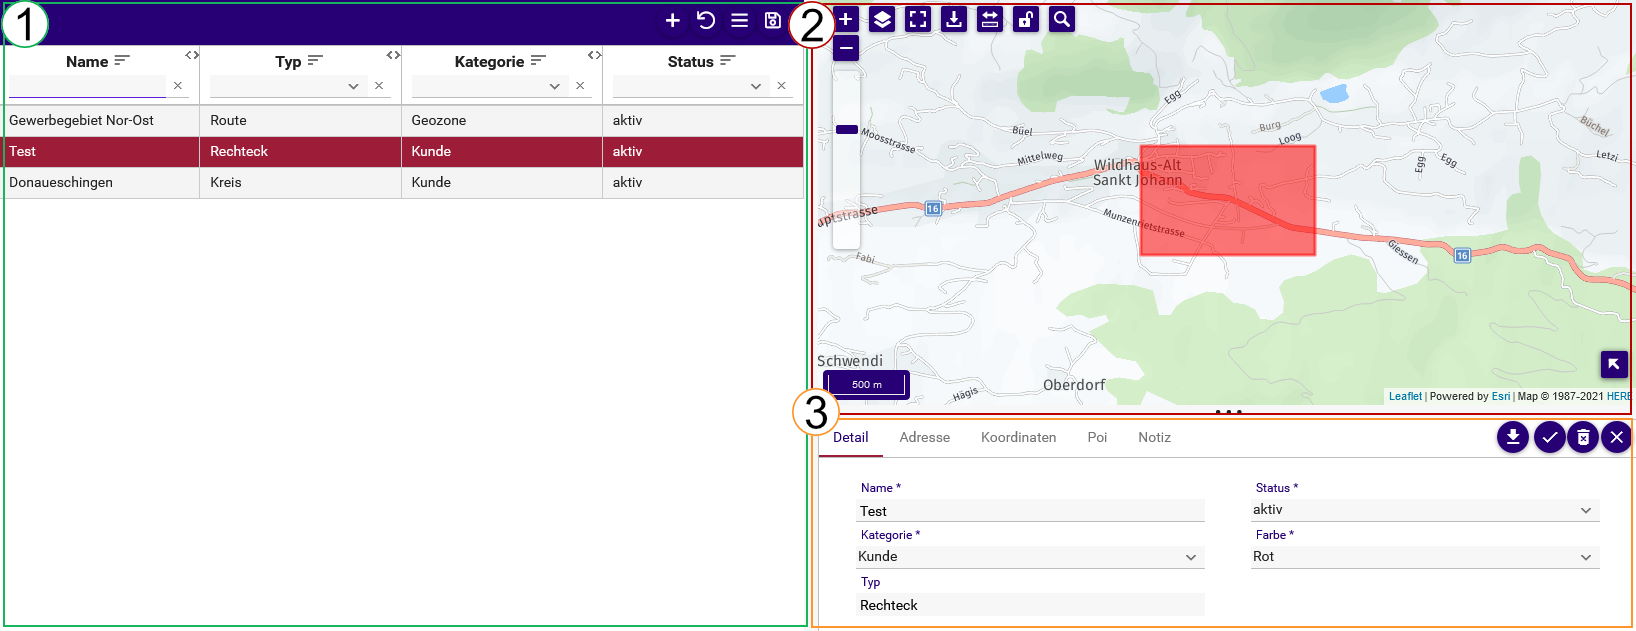
Task: Select the Donaueschingen row
Action: click(403, 182)
